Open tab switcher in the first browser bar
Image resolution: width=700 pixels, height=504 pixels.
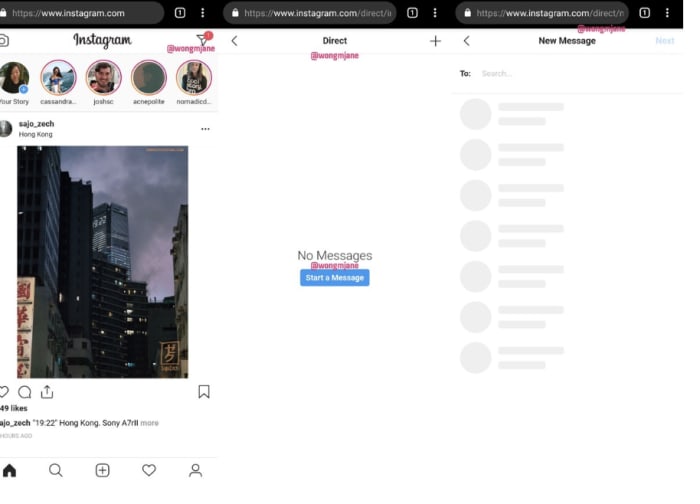tap(179, 13)
